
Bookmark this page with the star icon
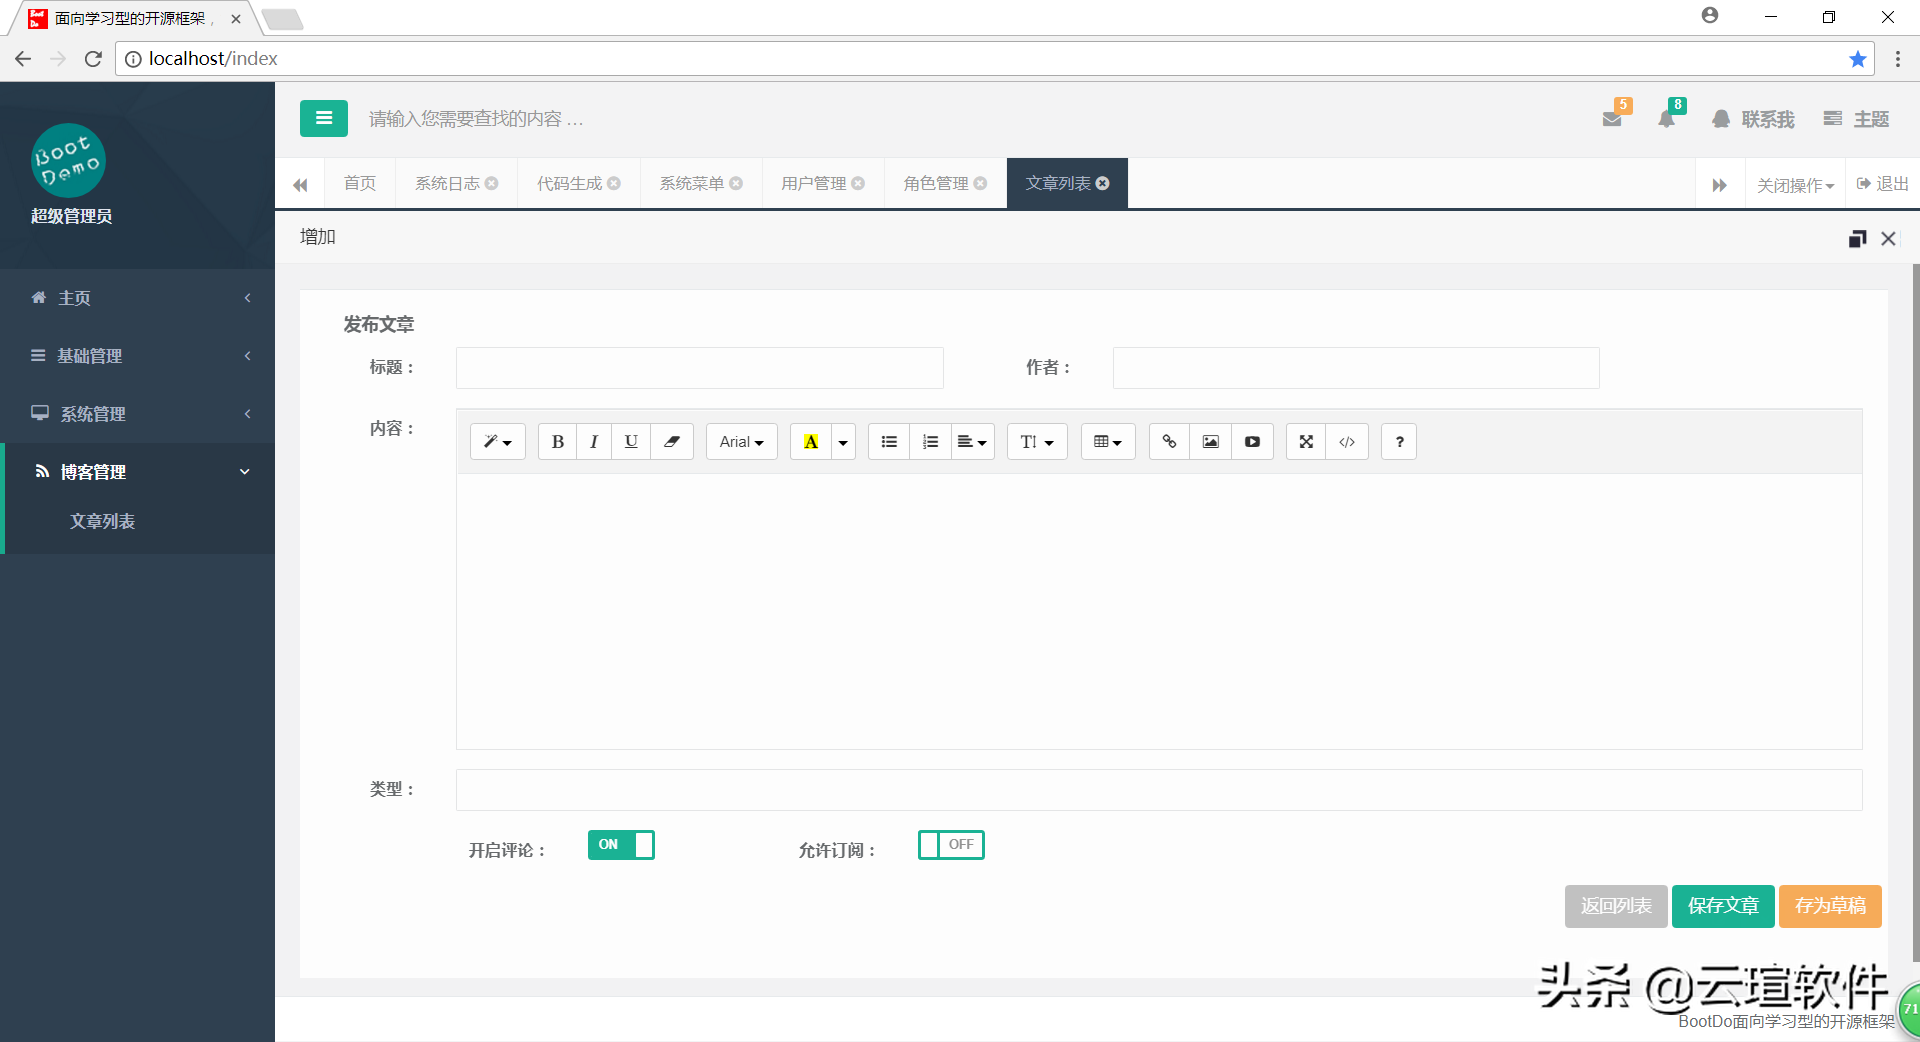click(x=1857, y=59)
